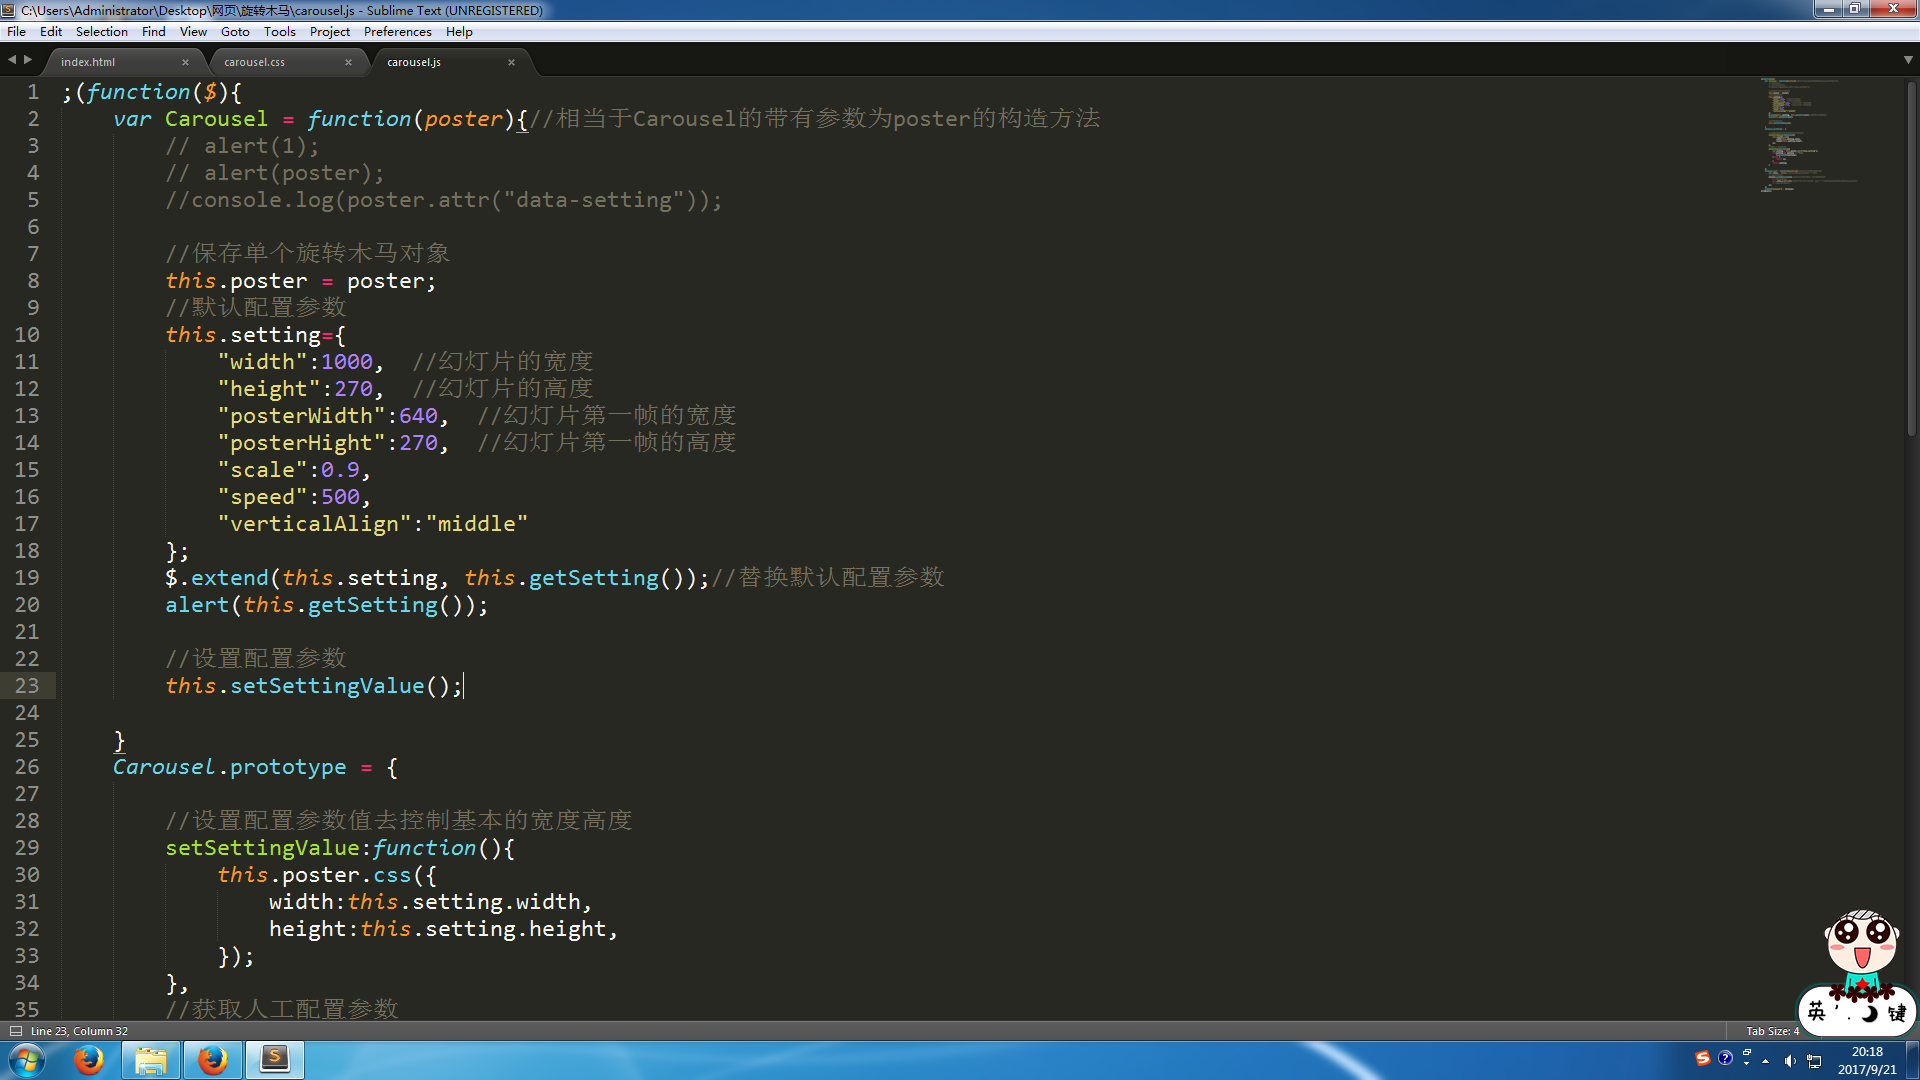1920x1080 pixels.
Task: Click the volume speaker tray icon
Action: click(1790, 1061)
